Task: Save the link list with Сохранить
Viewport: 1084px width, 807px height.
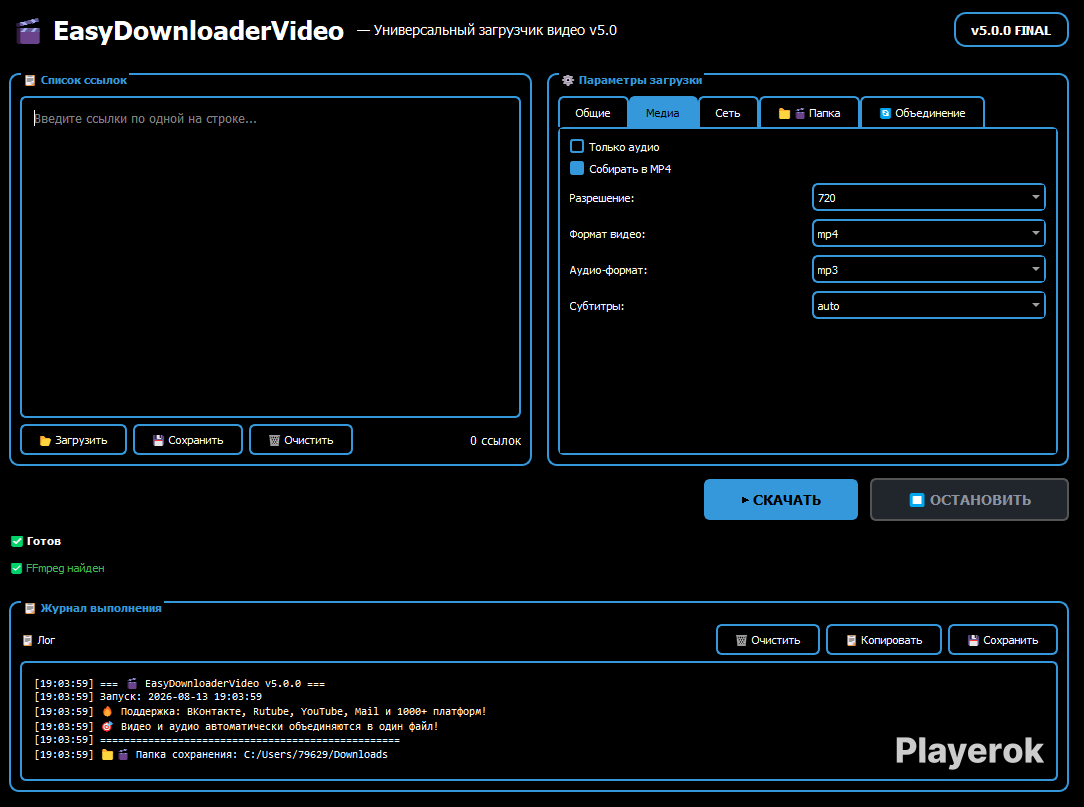Action: click(x=188, y=440)
